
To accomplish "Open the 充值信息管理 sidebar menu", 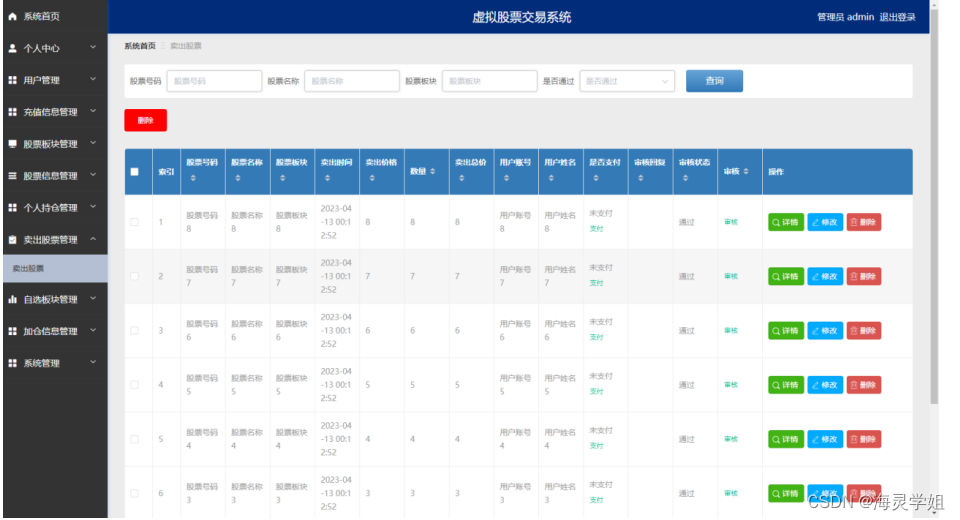I will [x=55, y=112].
